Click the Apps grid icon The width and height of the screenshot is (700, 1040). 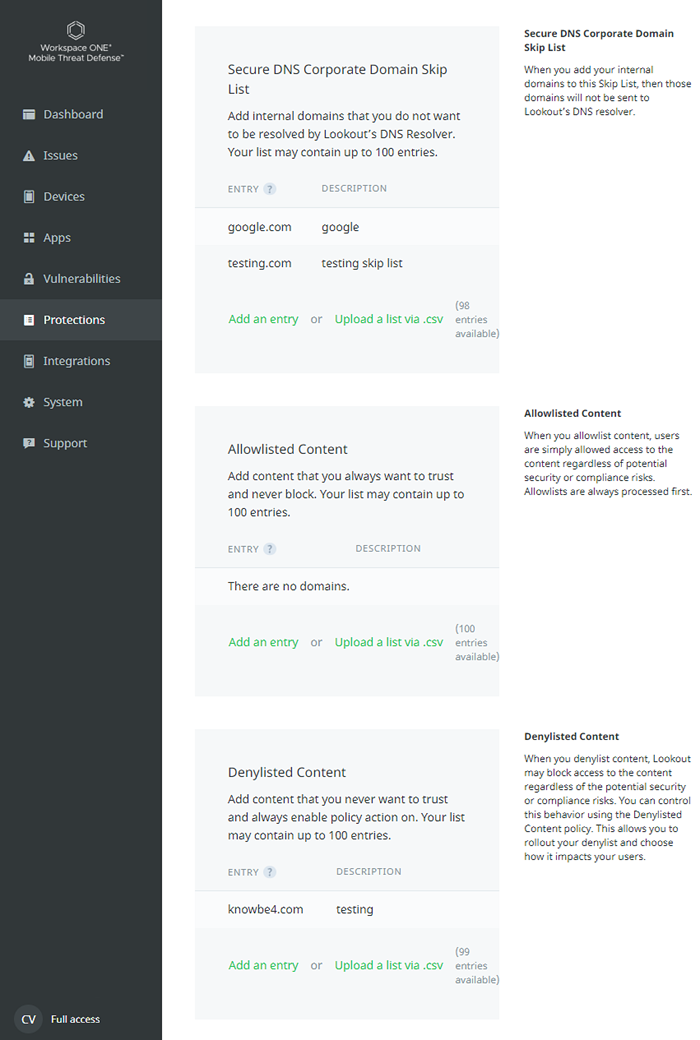click(29, 237)
